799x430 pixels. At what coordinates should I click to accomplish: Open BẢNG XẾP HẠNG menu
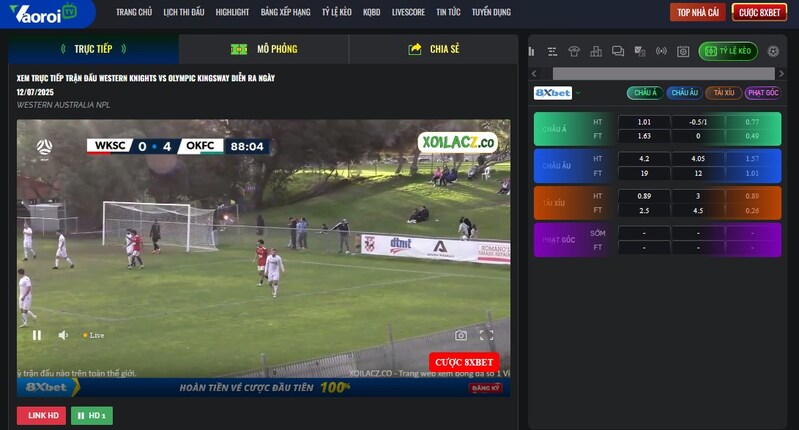tap(285, 12)
